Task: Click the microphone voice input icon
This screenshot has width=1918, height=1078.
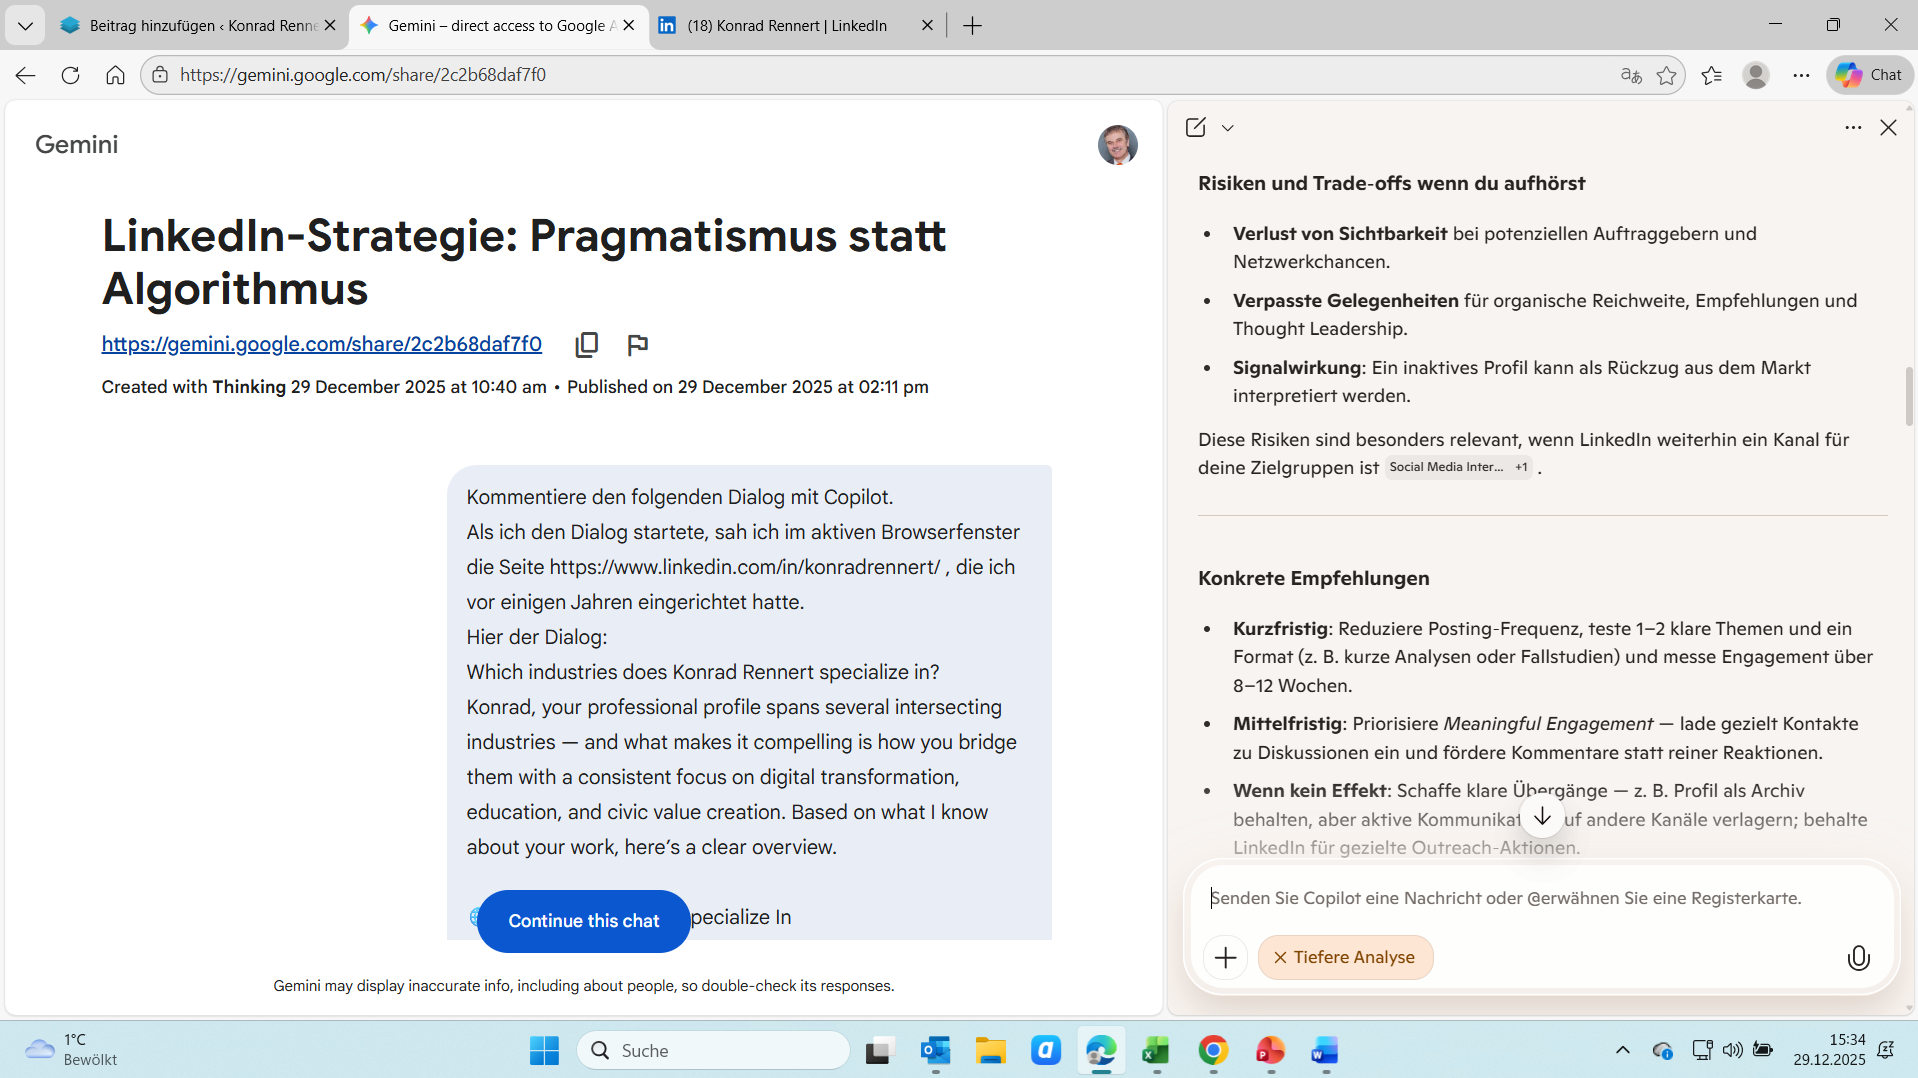Action: [1857, 958]
